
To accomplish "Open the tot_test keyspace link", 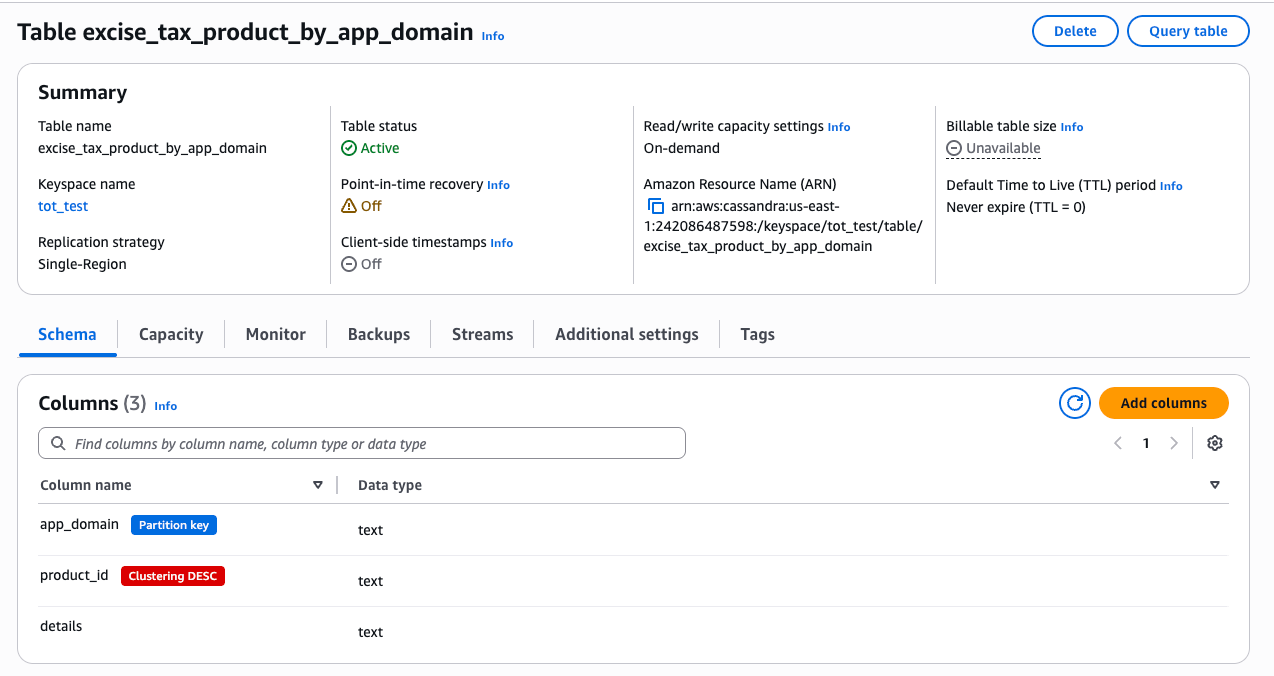I will (63, 206).
